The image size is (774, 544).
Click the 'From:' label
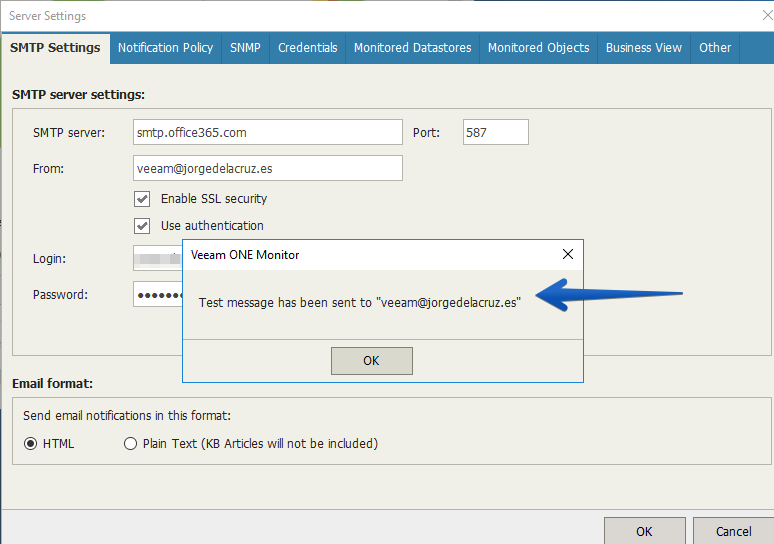tap(48, 169)
